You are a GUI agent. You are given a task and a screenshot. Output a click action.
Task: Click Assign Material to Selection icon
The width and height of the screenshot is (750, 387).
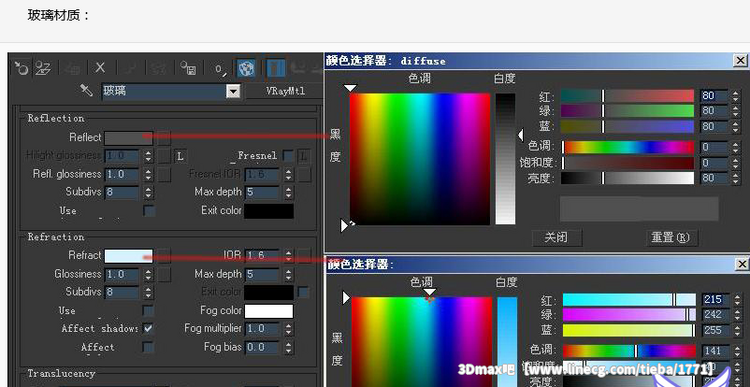coord(73,68)
